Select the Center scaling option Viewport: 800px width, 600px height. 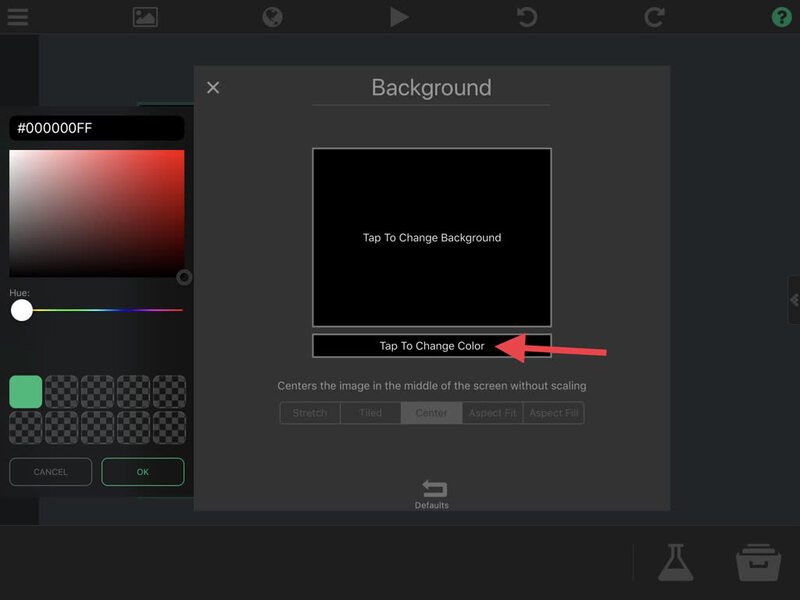pyautogui.click(x=432, y=413)
